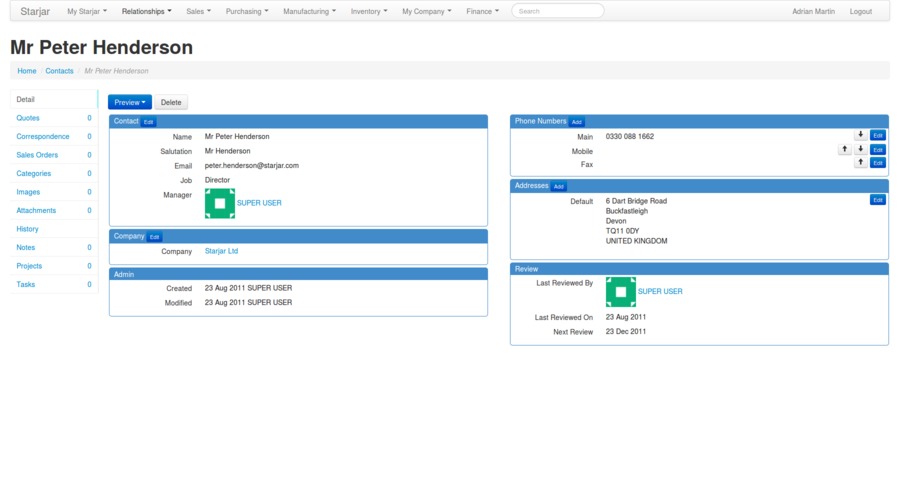Move Main phone number down
The width and height of the screenshot is (900, 500).
pyautogui.click(x=861, y=135)
